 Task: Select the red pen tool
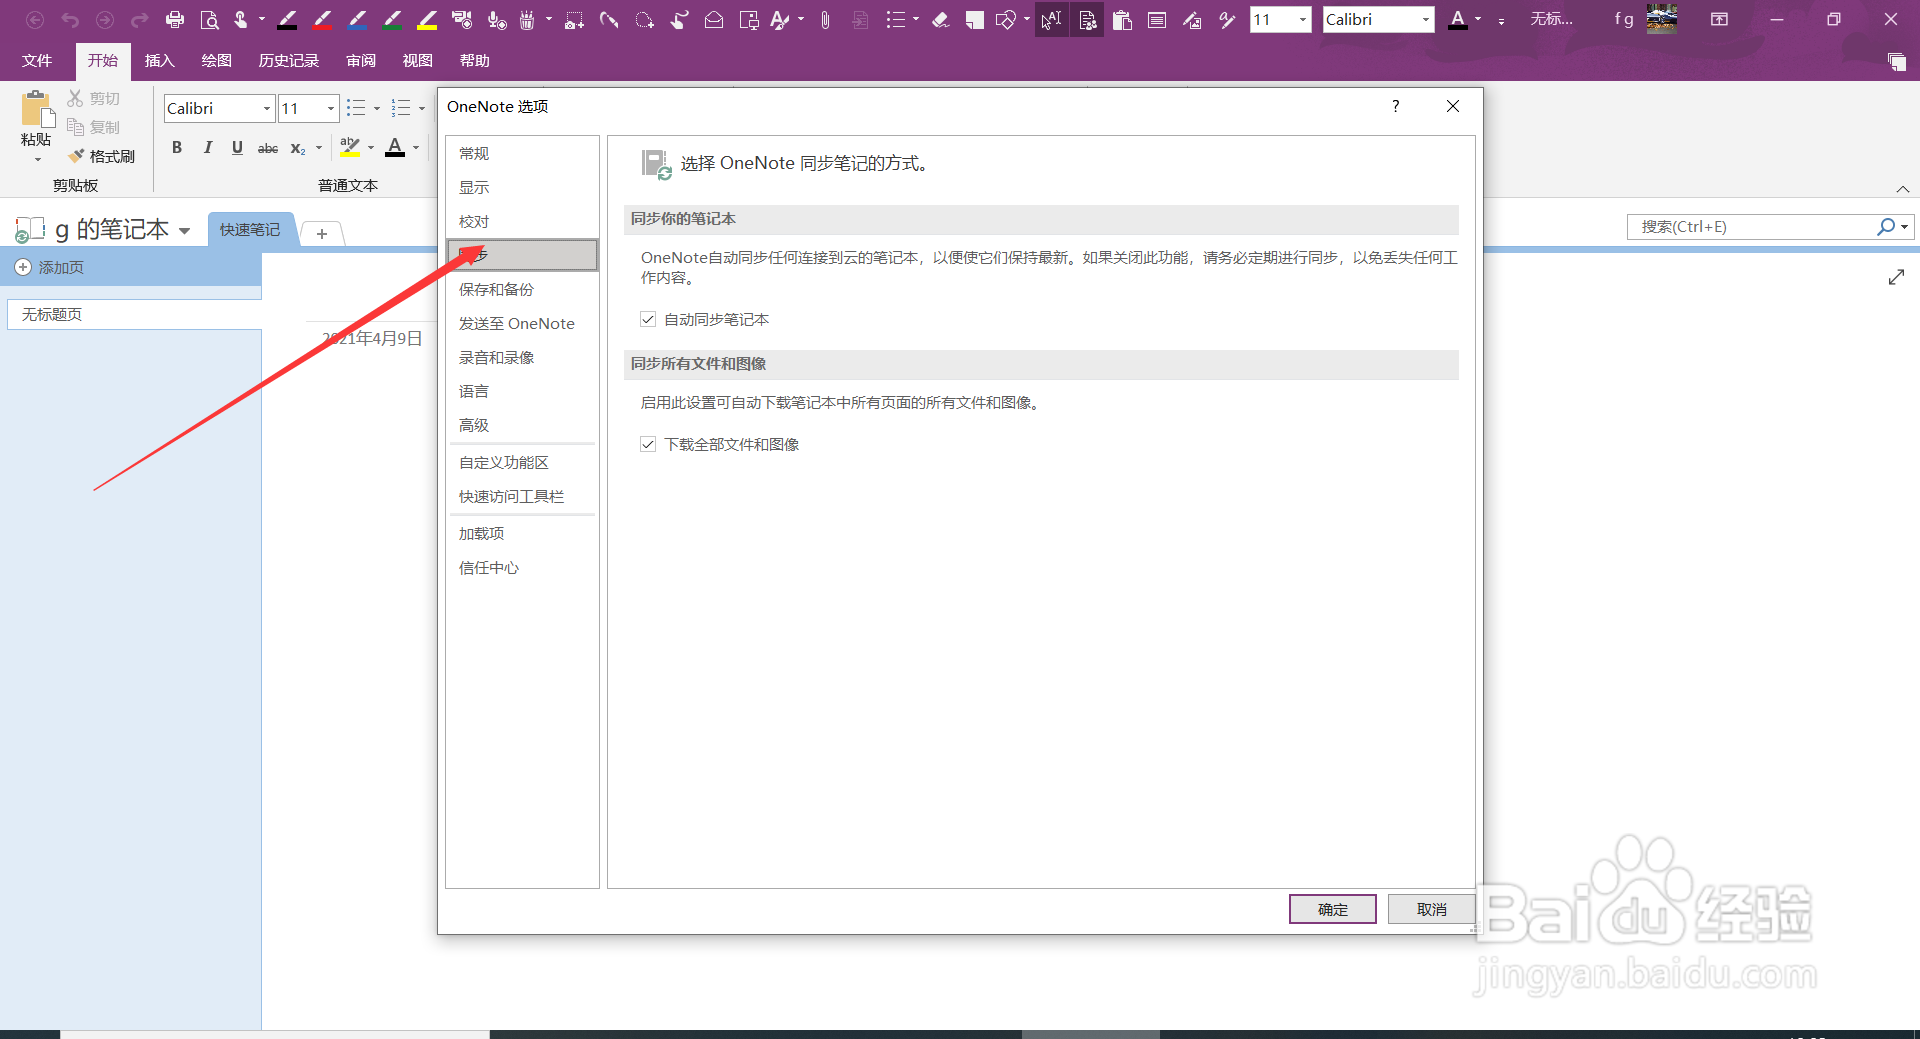click(x=322, y=19)
